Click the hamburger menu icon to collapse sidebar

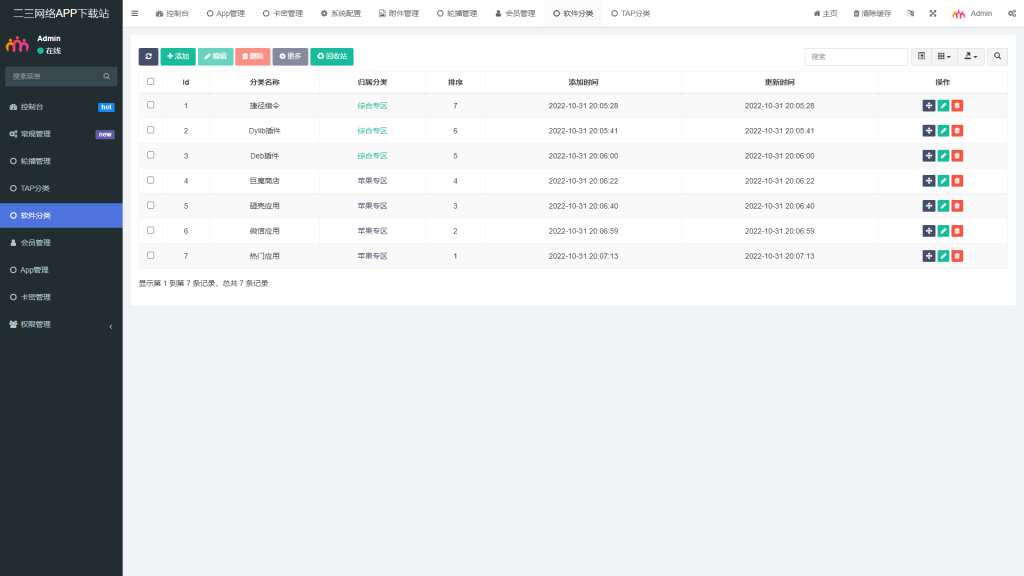click(x=135, y=14)
